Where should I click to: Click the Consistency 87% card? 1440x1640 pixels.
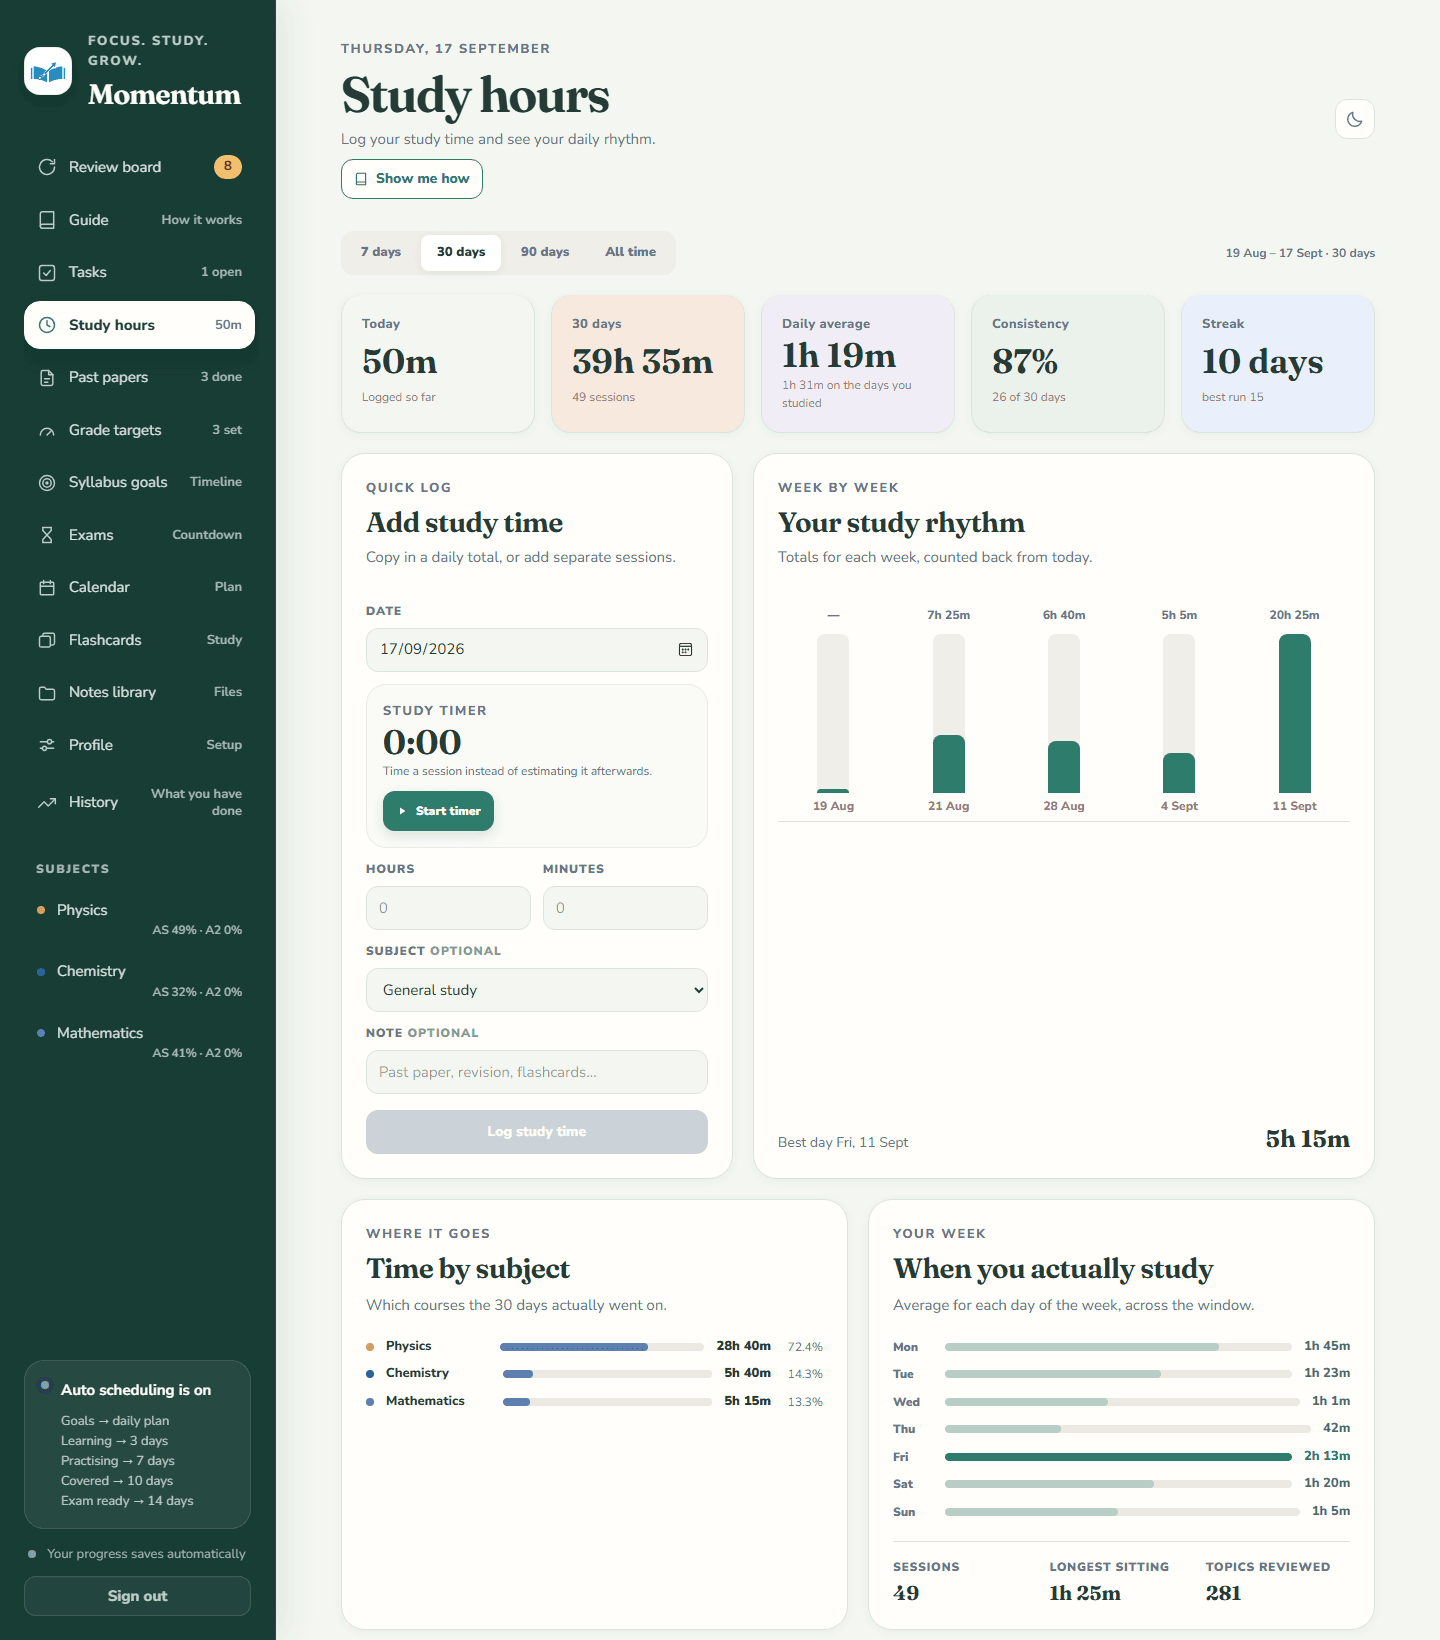1068,364
